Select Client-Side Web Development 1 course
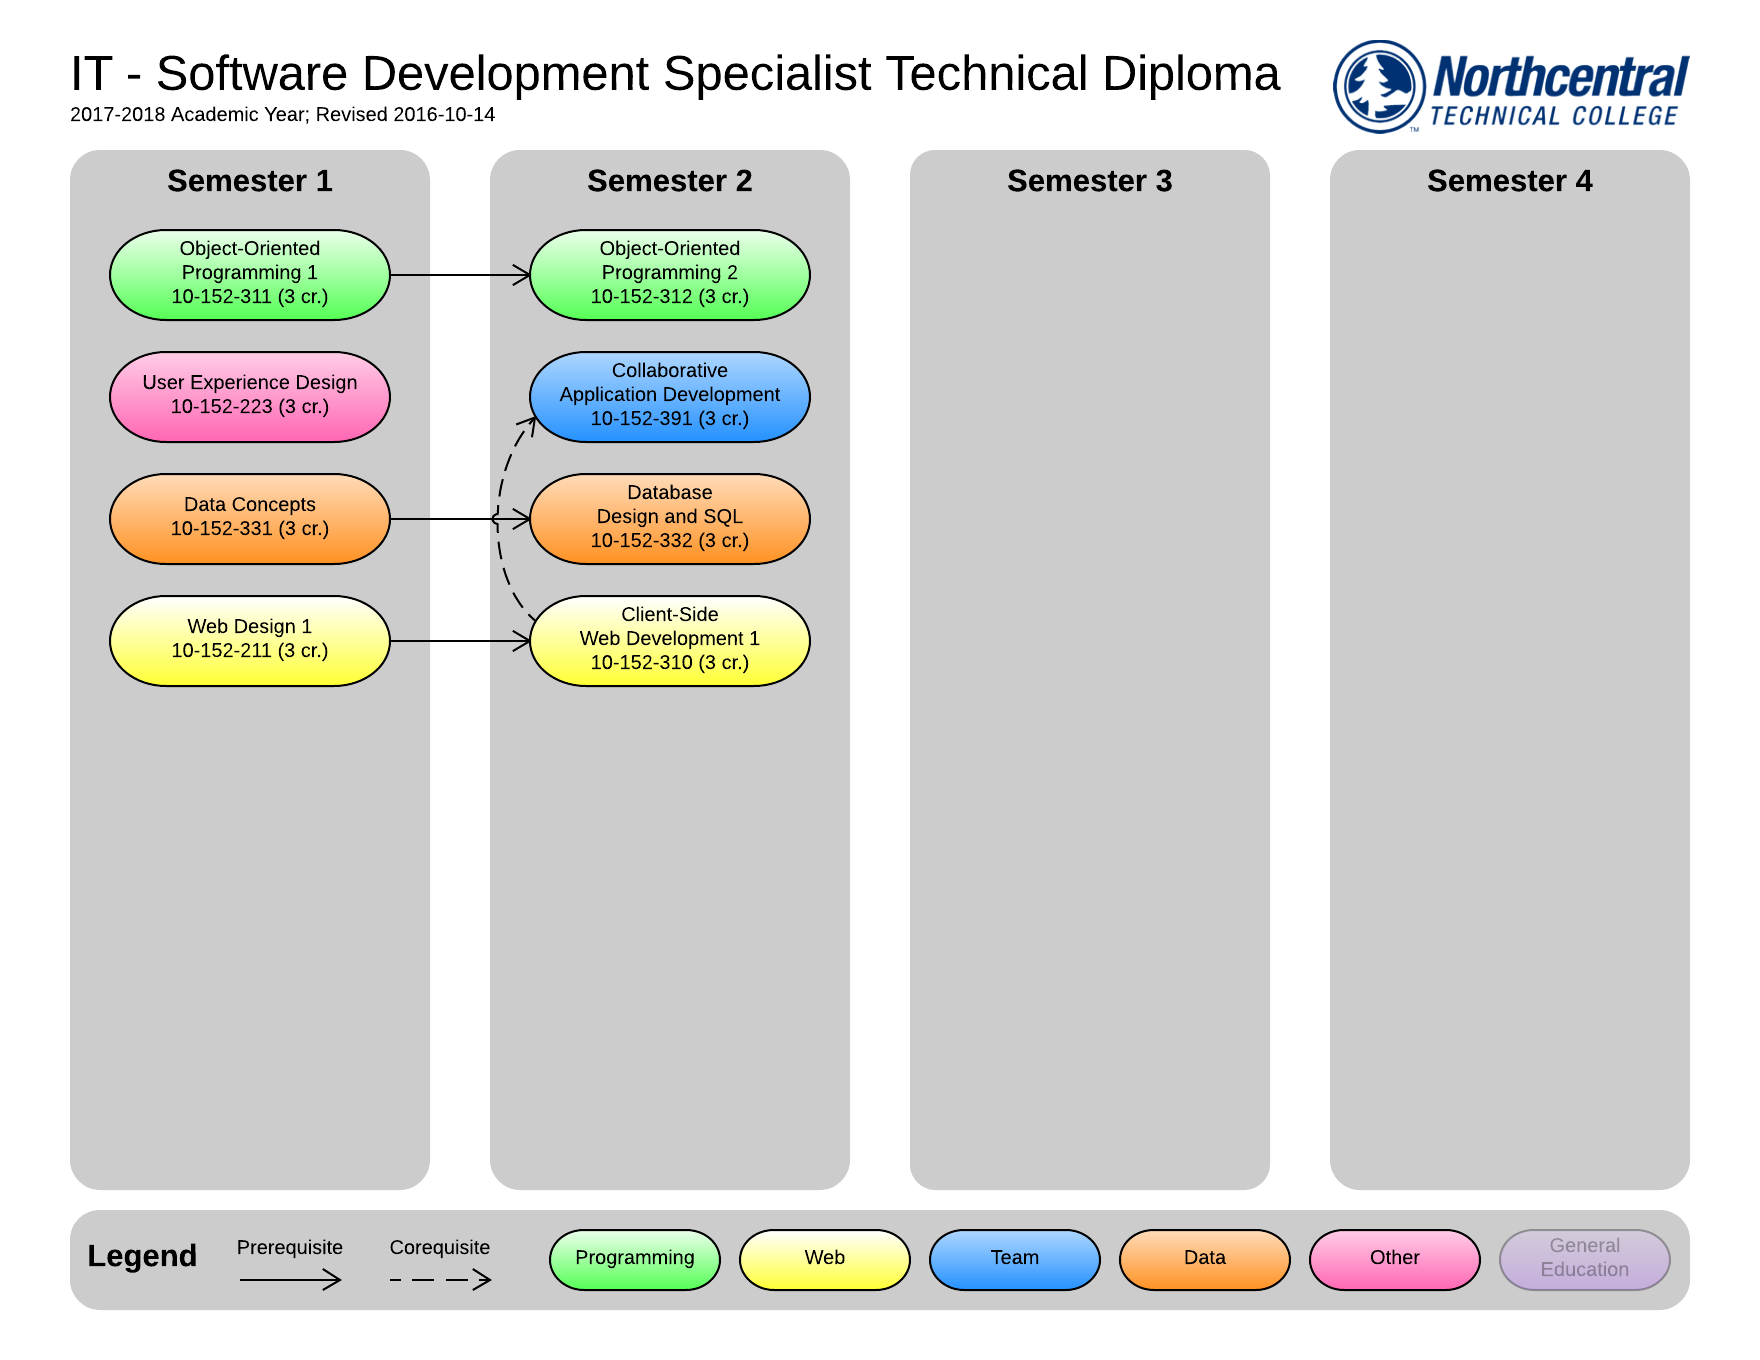1760x1360 pixels. click(670, 640)
